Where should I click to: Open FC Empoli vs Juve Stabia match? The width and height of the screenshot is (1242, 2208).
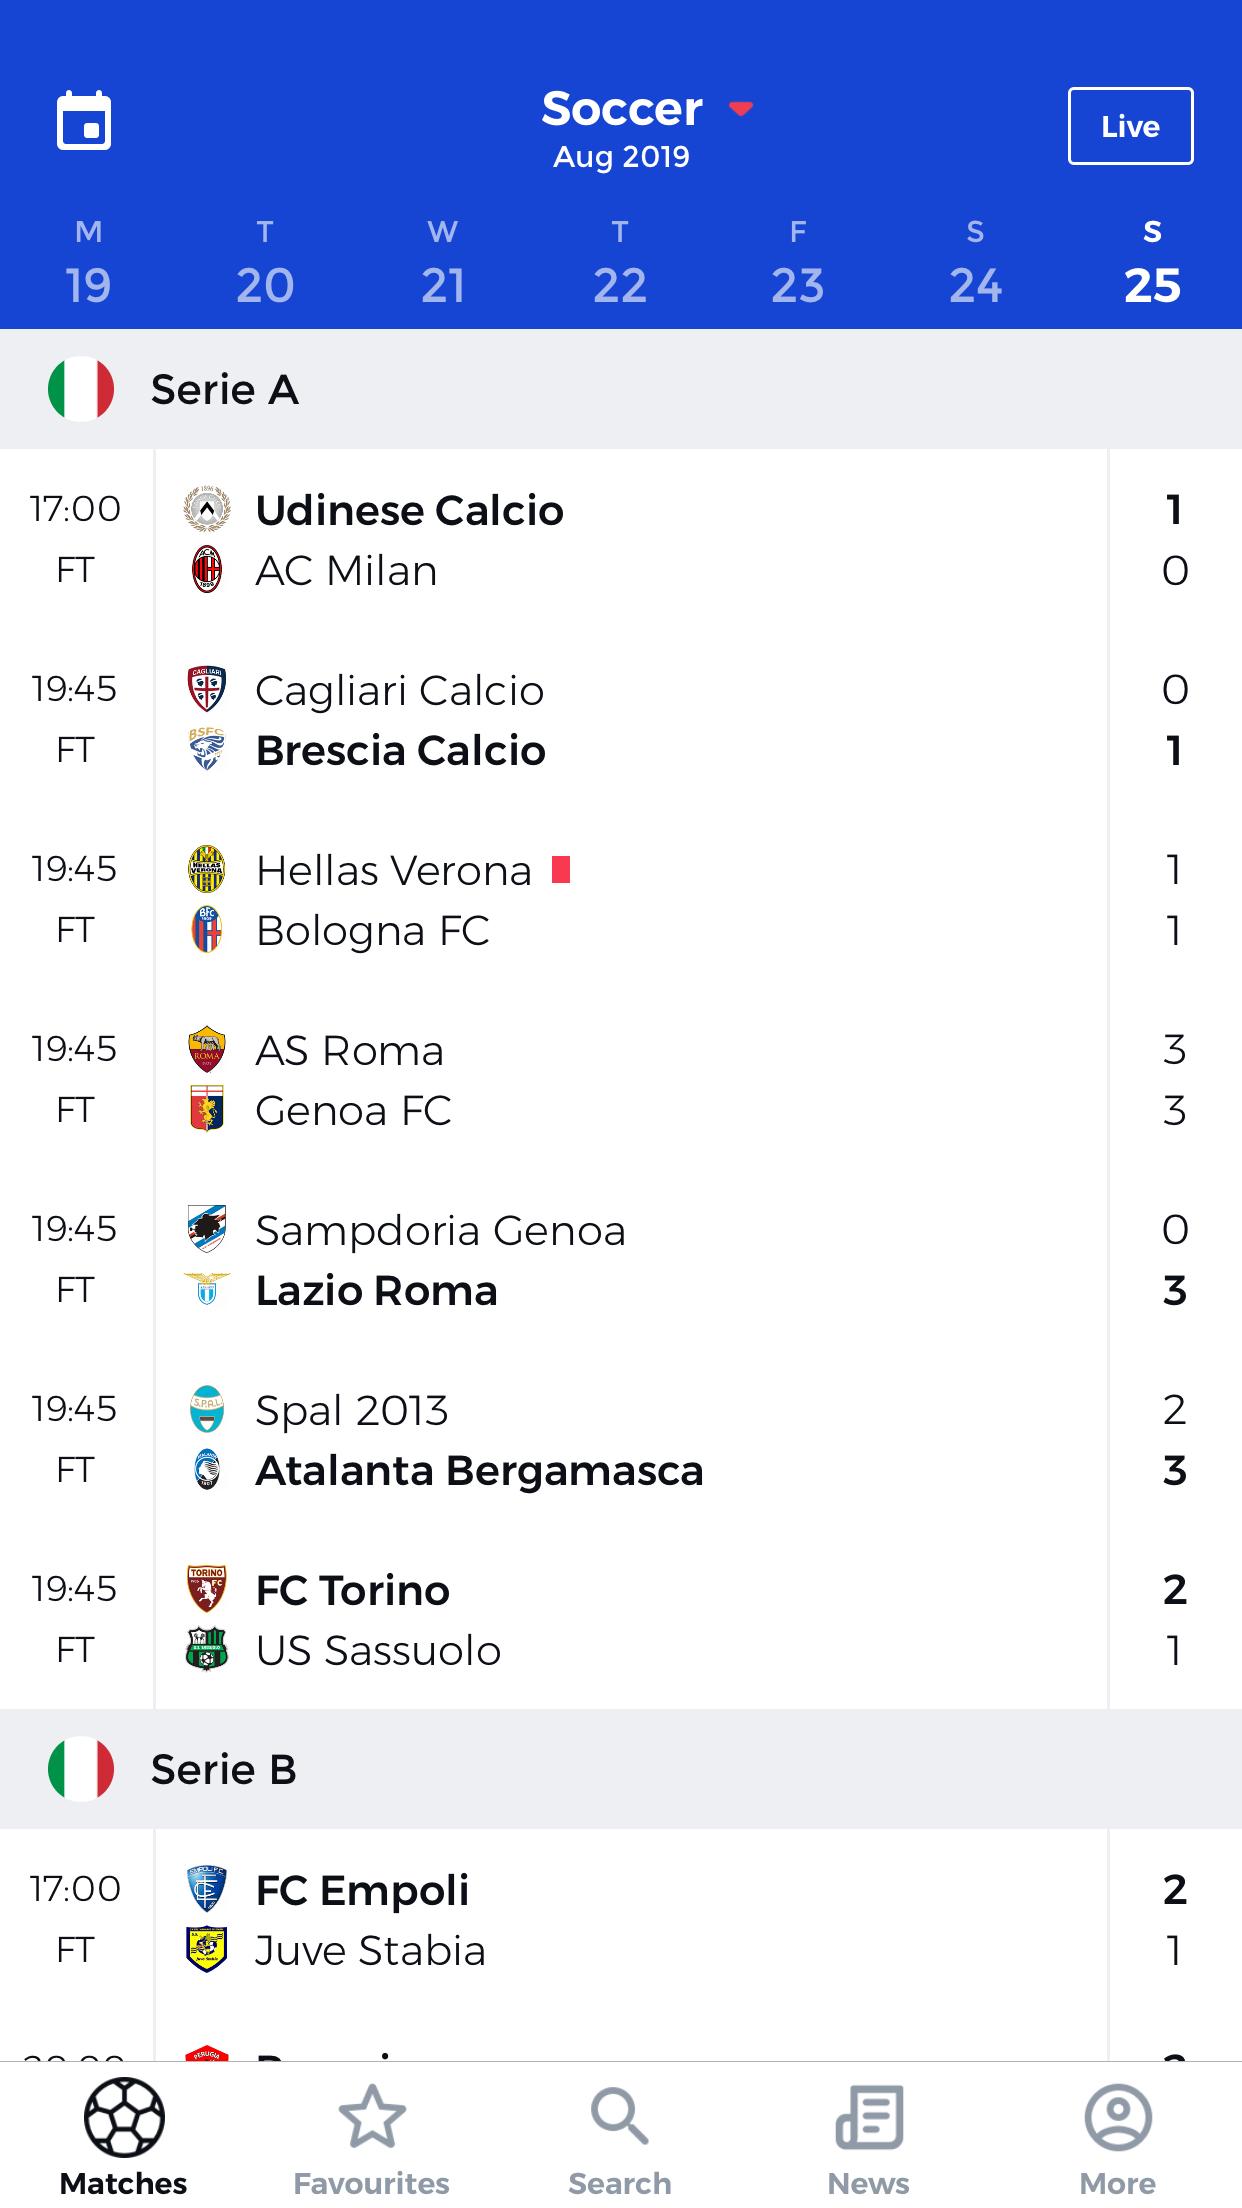(x=621, y=1920)
